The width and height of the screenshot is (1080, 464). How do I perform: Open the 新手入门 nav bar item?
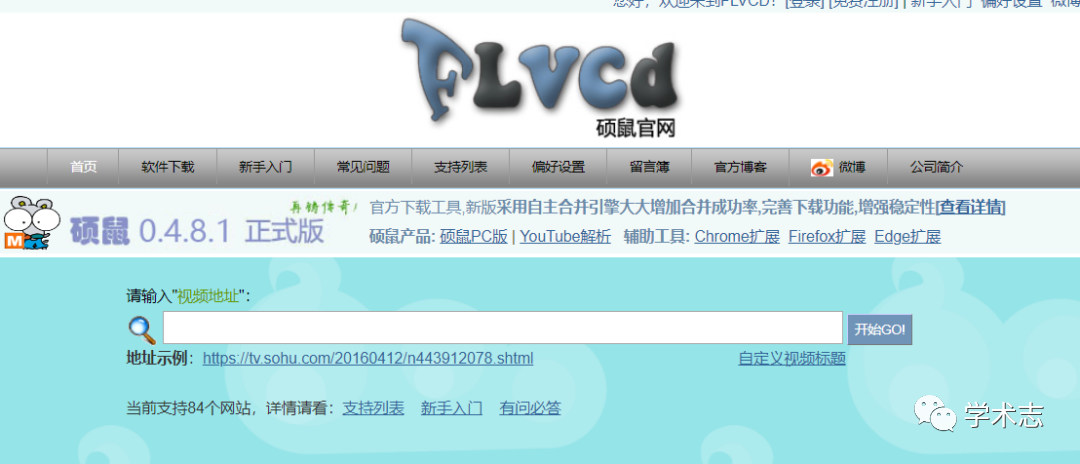266,167
